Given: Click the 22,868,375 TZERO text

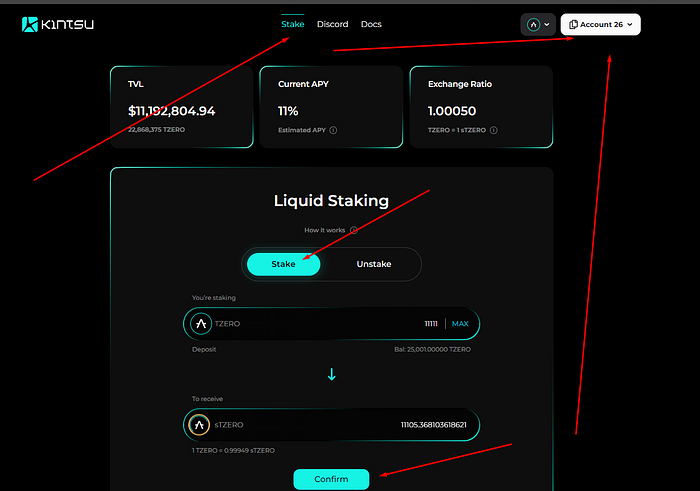Looking at the screenshot, I should pyautogui.click(x=156, y=129).
